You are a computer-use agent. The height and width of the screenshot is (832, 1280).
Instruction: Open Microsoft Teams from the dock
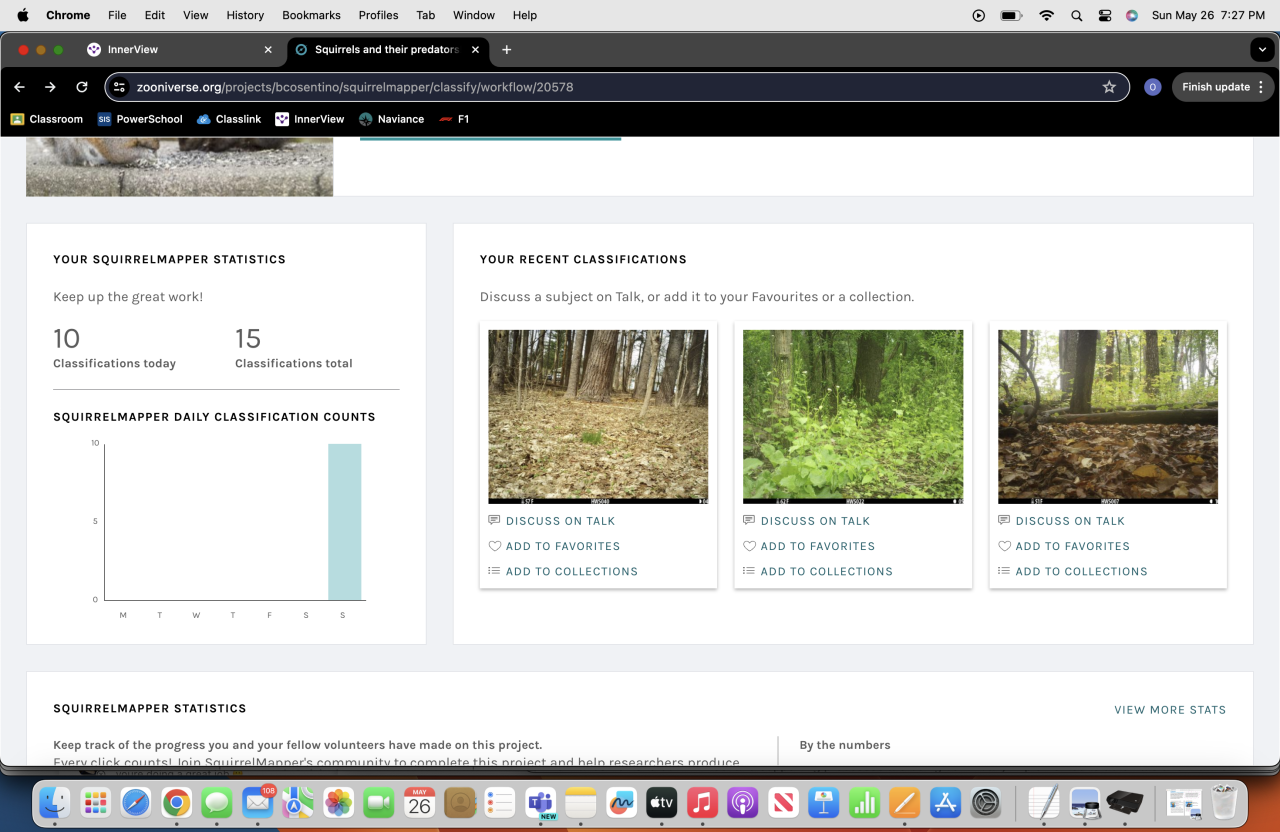(x=541, y=802)
